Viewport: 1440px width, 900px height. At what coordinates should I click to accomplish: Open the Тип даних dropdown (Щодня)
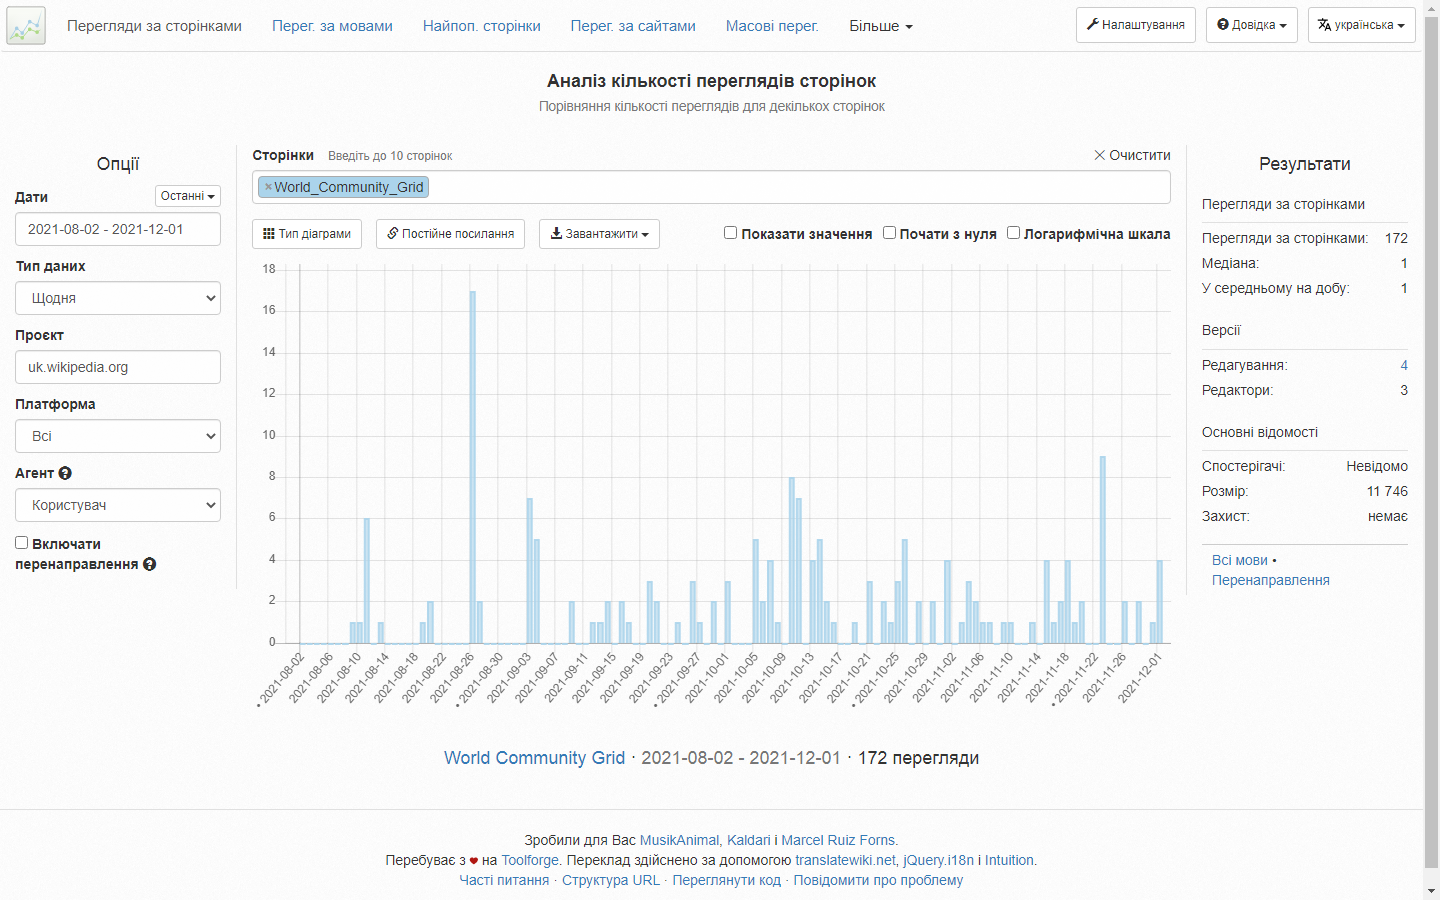[118, 298]
